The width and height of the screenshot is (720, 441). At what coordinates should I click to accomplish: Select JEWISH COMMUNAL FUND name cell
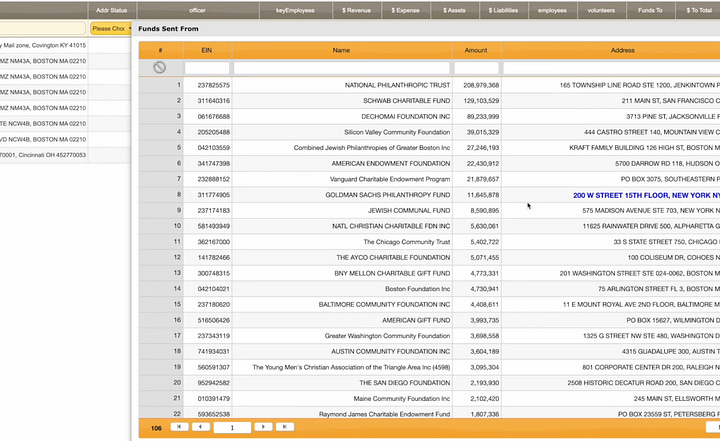pos(342,210)
